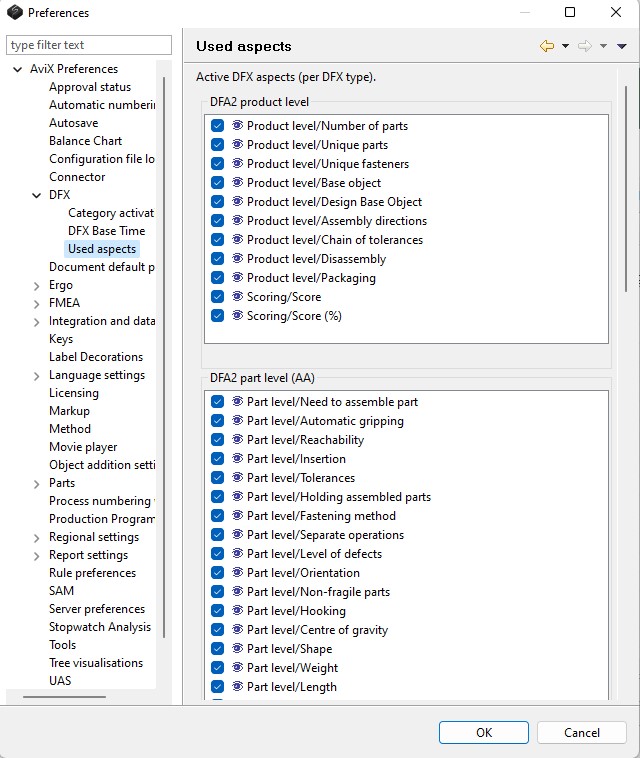The width and height of the screenshot is (640, 758).
Task: Open the view menu dropdown arrow
Action: click(x=622, y=46)
